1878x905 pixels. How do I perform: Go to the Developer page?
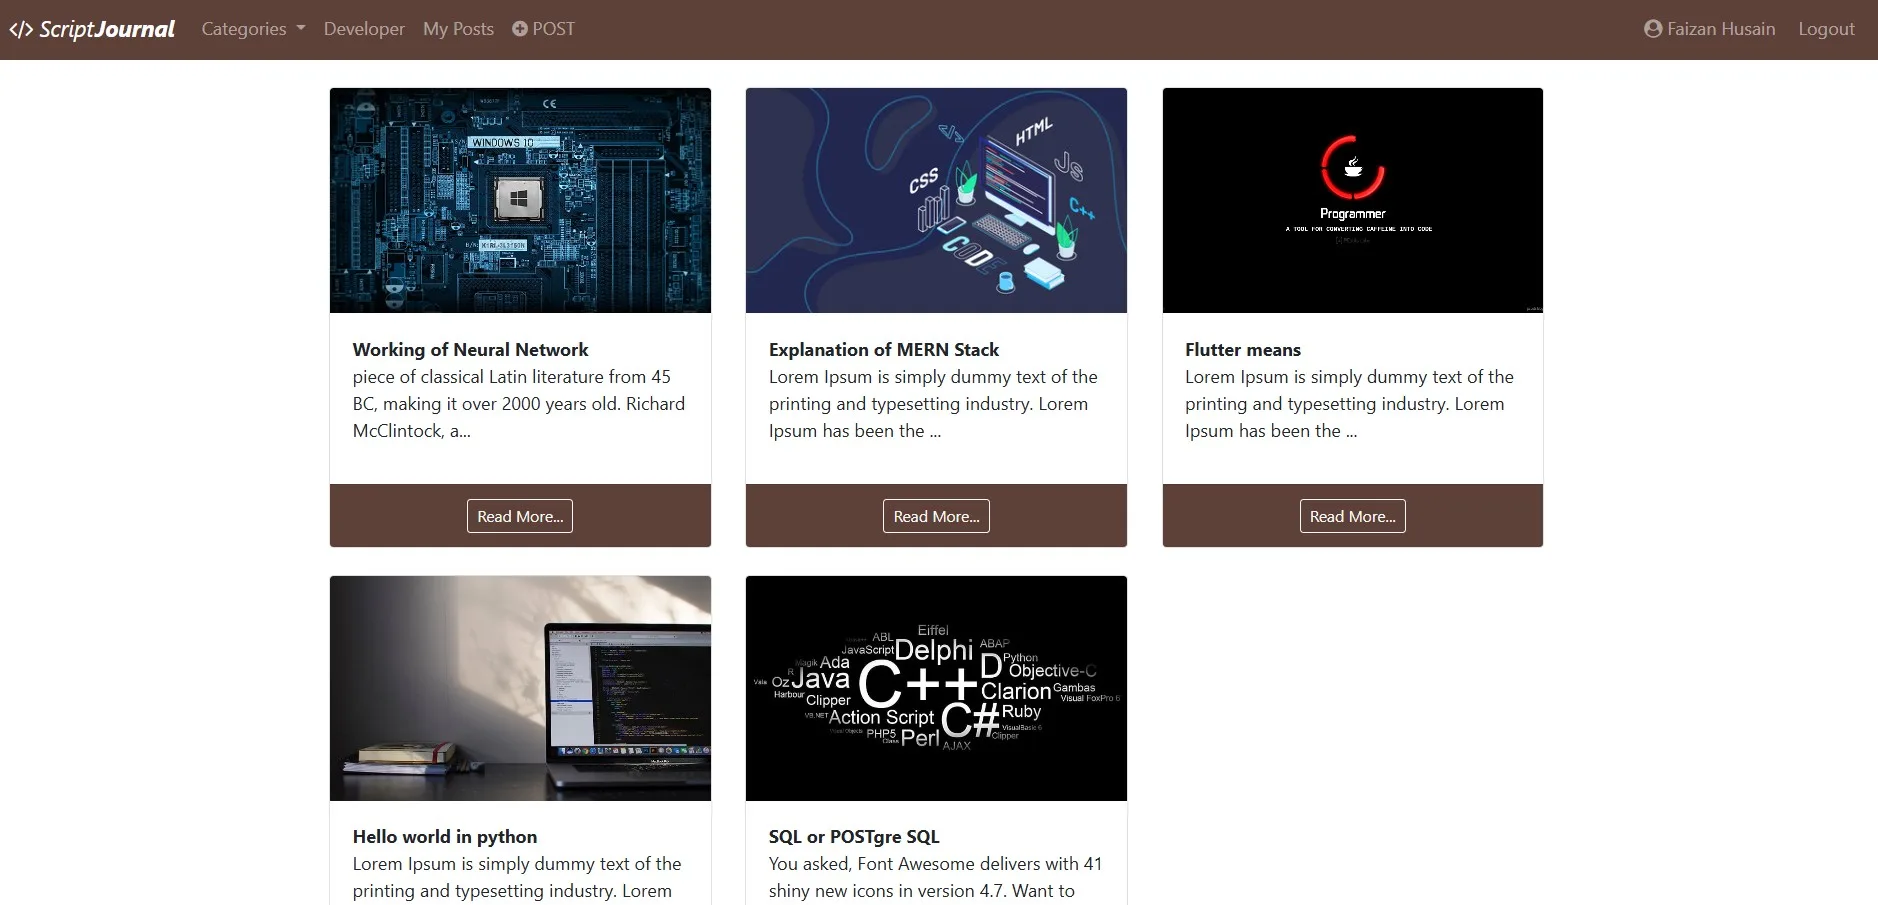click(x=364, y=29)
